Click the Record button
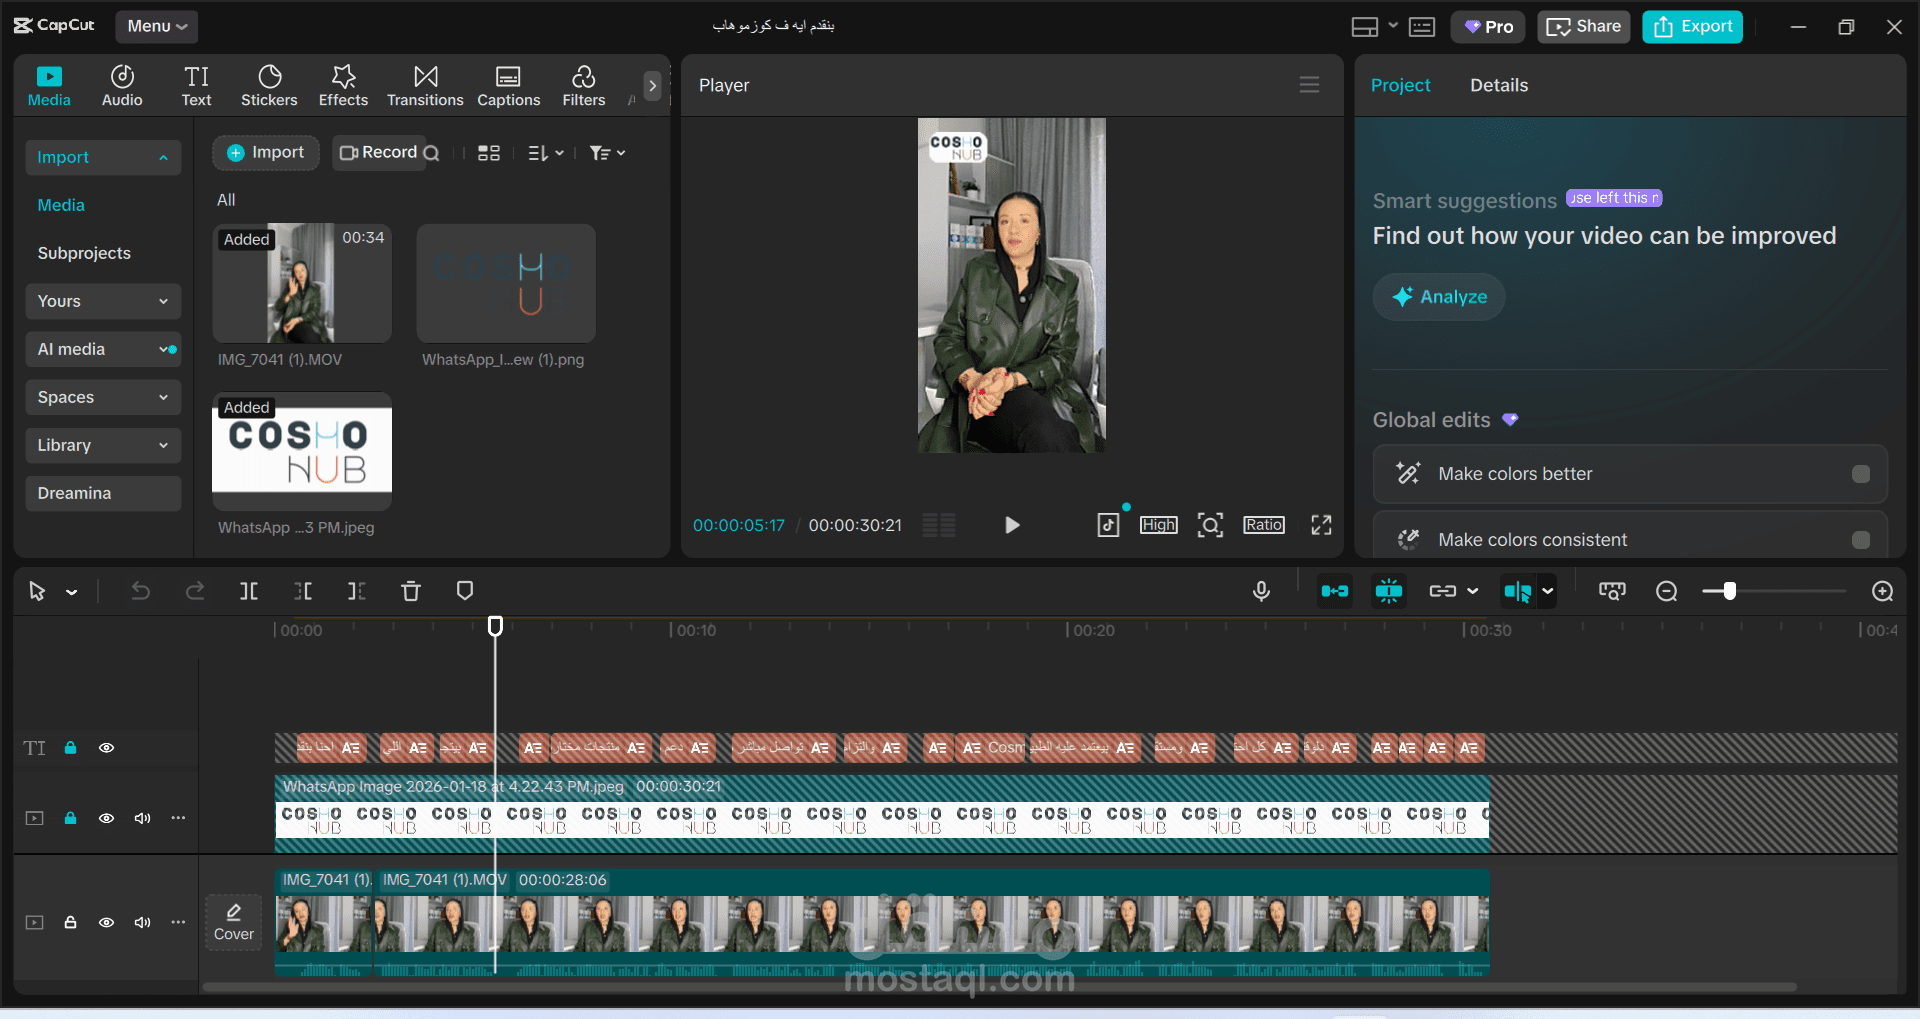 click(x=379, y=153)
